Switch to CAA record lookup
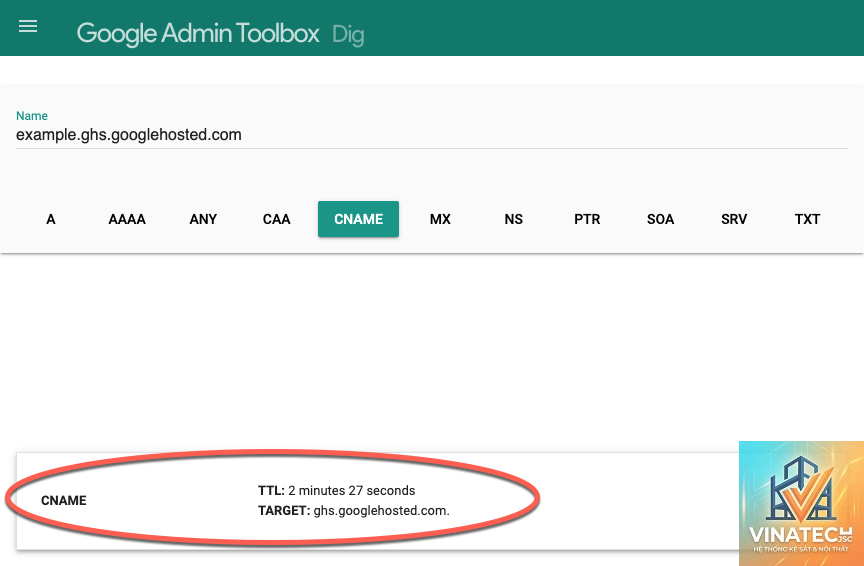Image resolution: width=864 pixels, height=566 pixels. coord(276,219)
